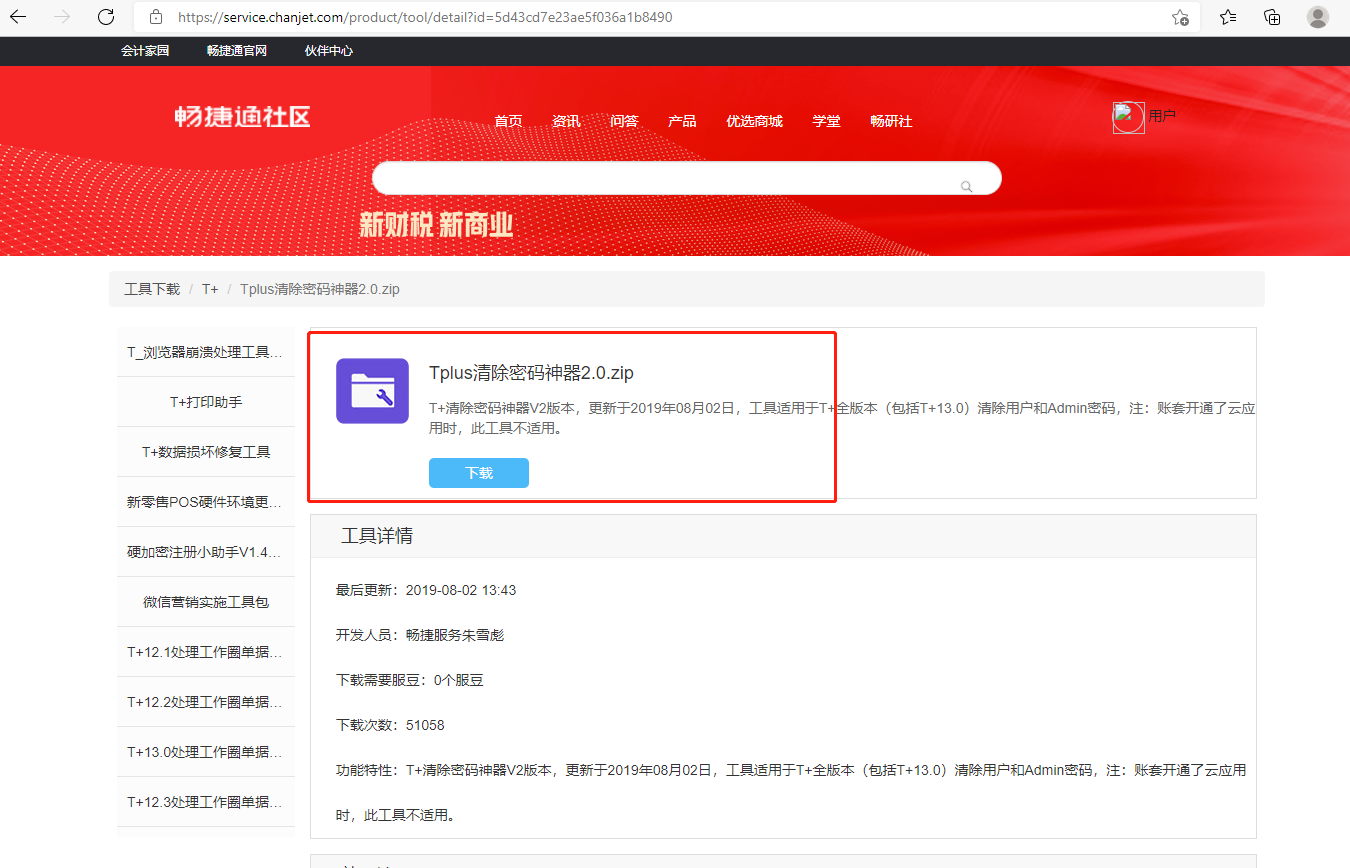Open T+13.0处理工作圈单据 sidebar item
This screenshot has height=868, width=1350.
point(206,752)
